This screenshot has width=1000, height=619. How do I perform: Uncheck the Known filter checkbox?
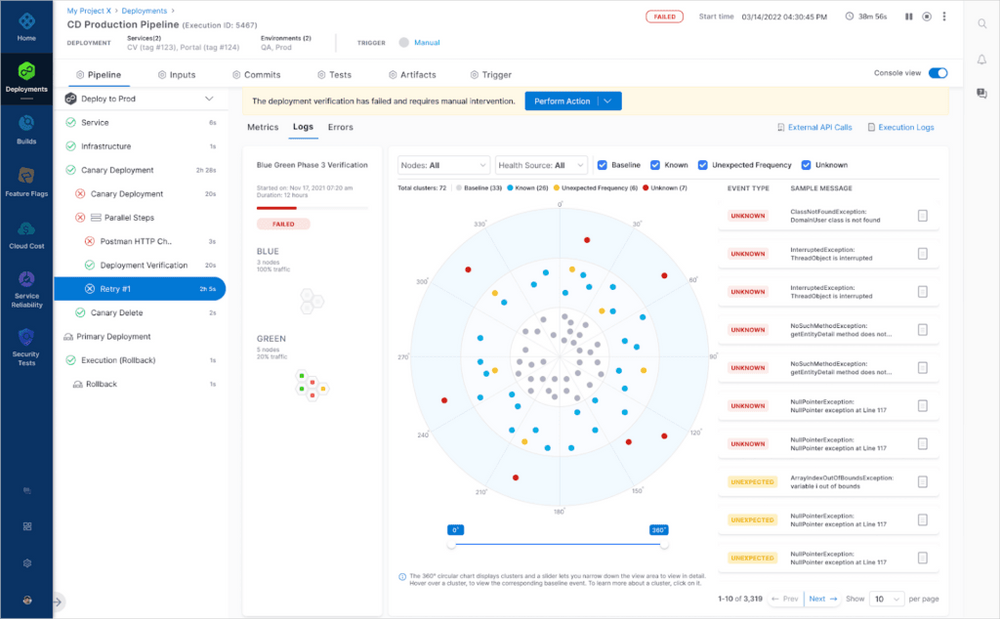655,165
